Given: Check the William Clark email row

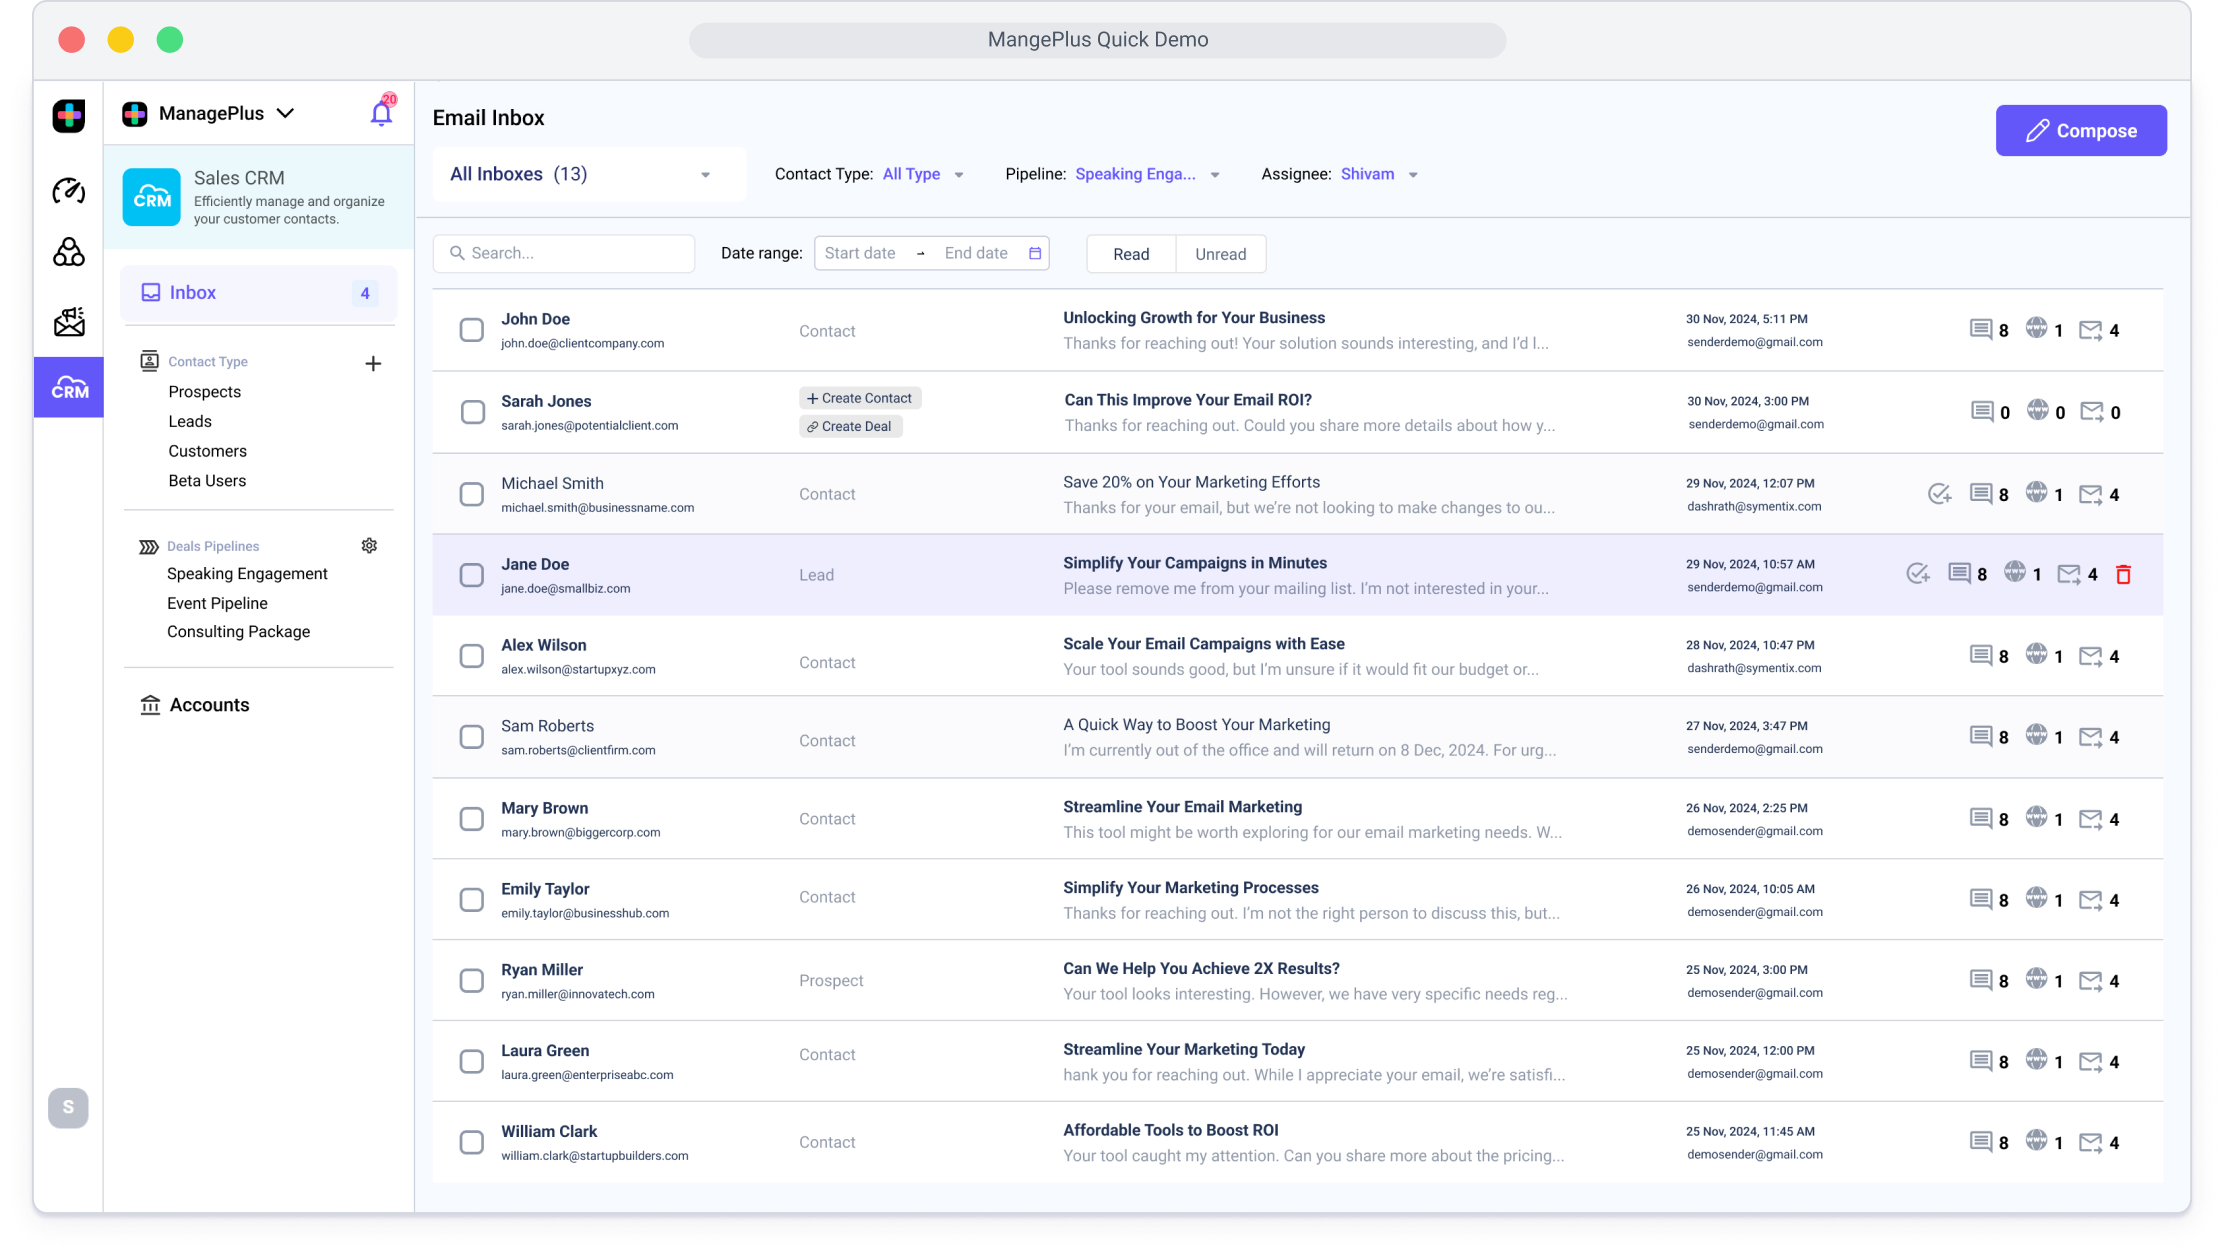Looking at the screenshot, I should point(472,1142).
